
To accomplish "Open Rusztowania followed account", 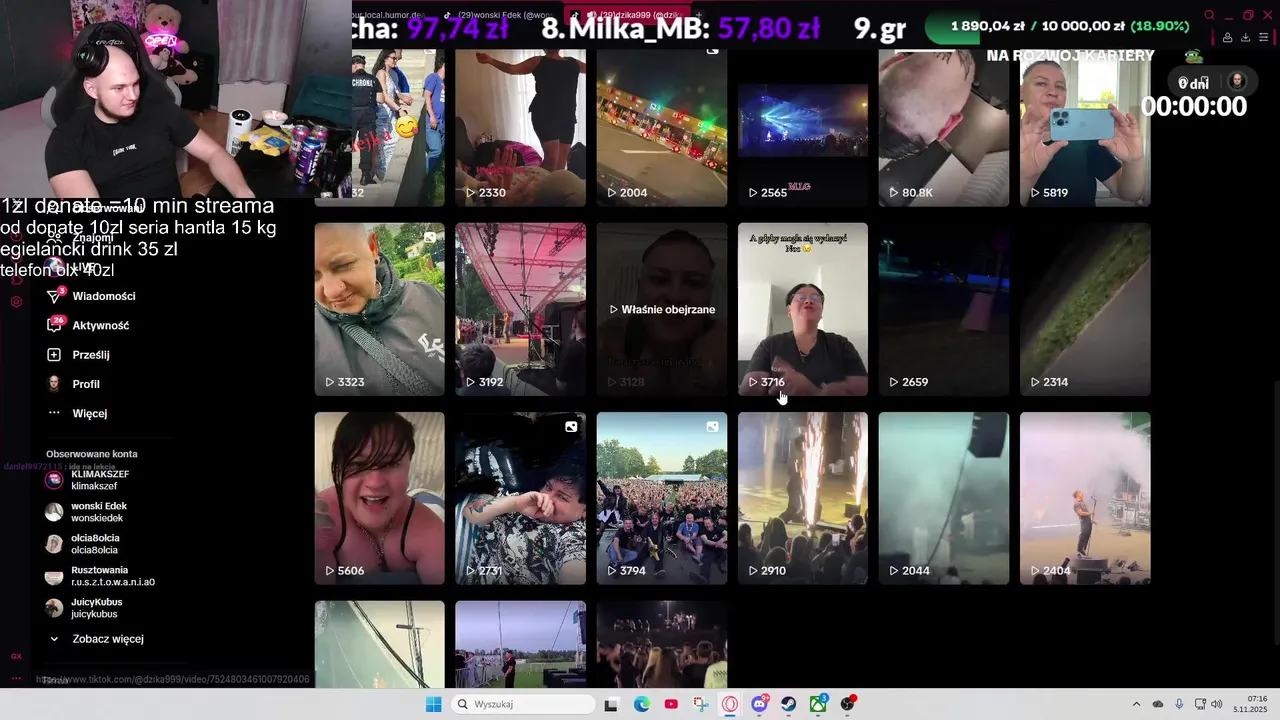I will (100, 576).
